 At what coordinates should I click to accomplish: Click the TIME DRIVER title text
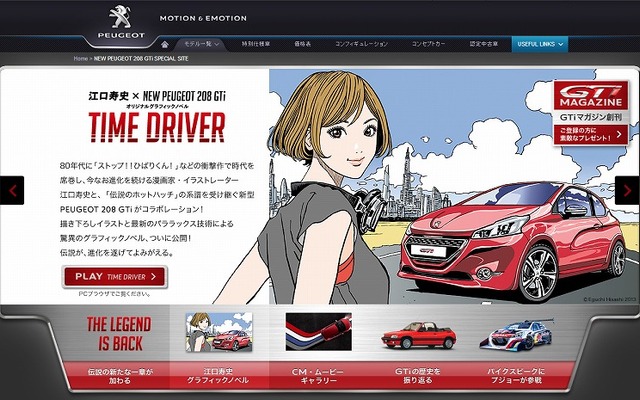[x=157, y=127]
